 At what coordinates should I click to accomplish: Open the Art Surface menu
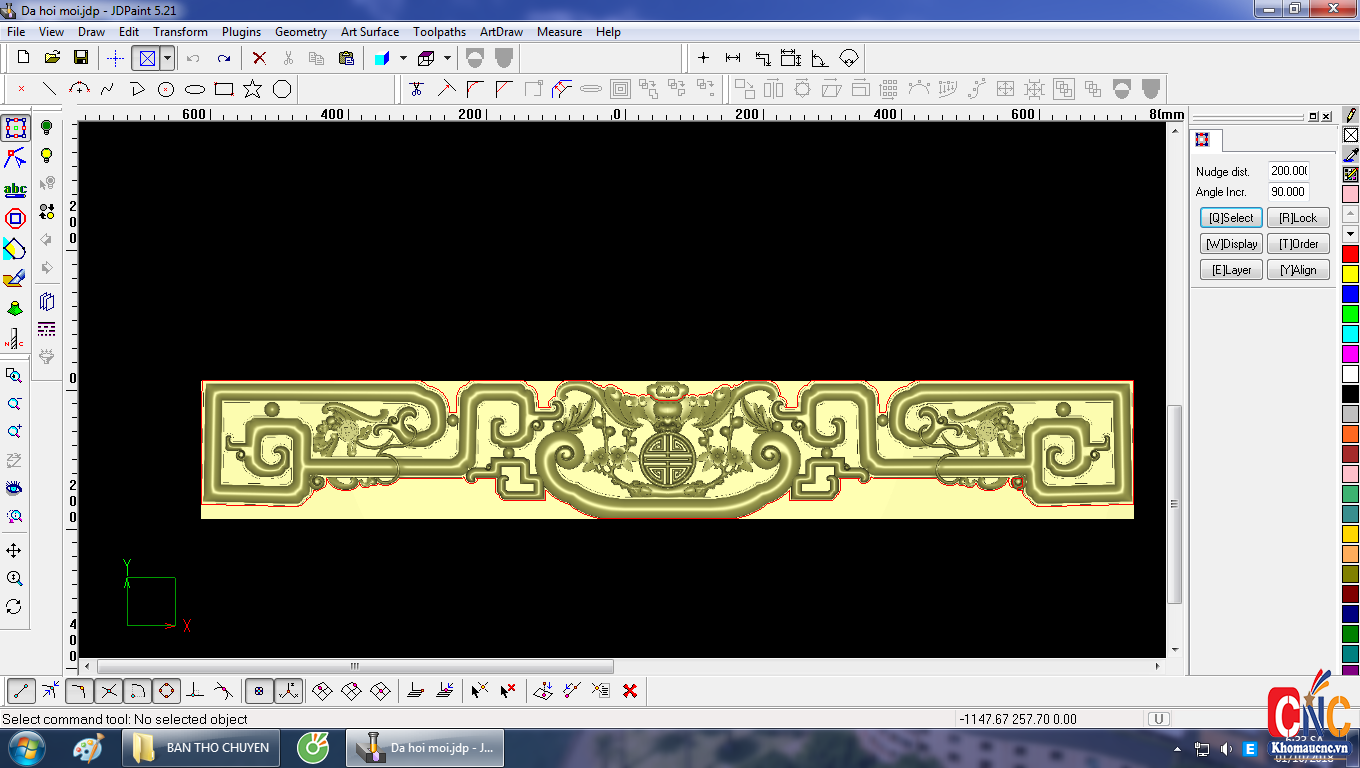(x=369, y=32)
